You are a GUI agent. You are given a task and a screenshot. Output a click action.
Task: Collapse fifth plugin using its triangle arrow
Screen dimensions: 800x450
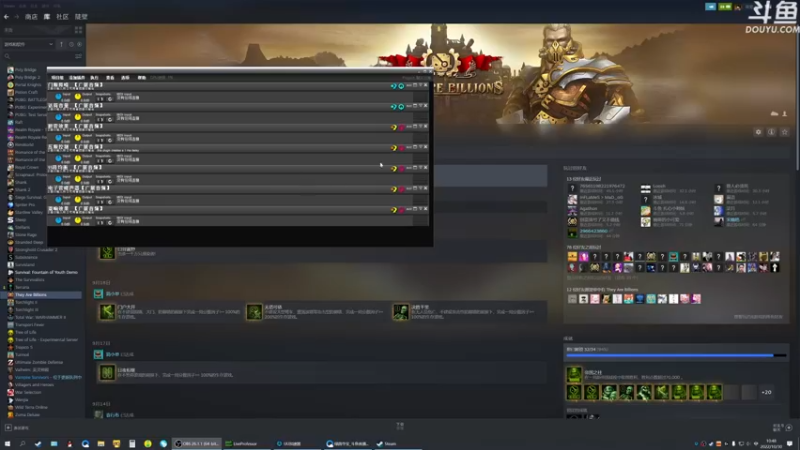pos(420,167)
